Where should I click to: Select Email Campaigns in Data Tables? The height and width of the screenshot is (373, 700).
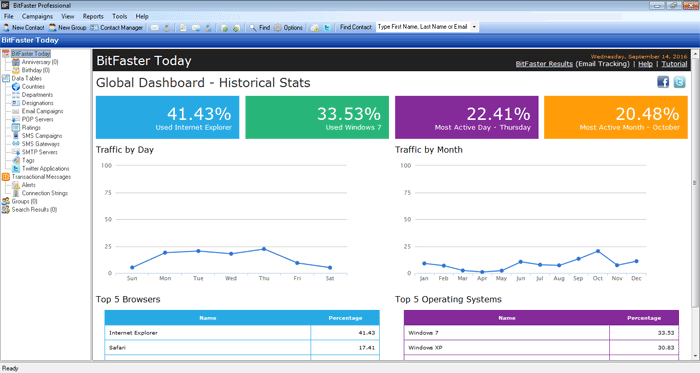(x=42, y=111)
